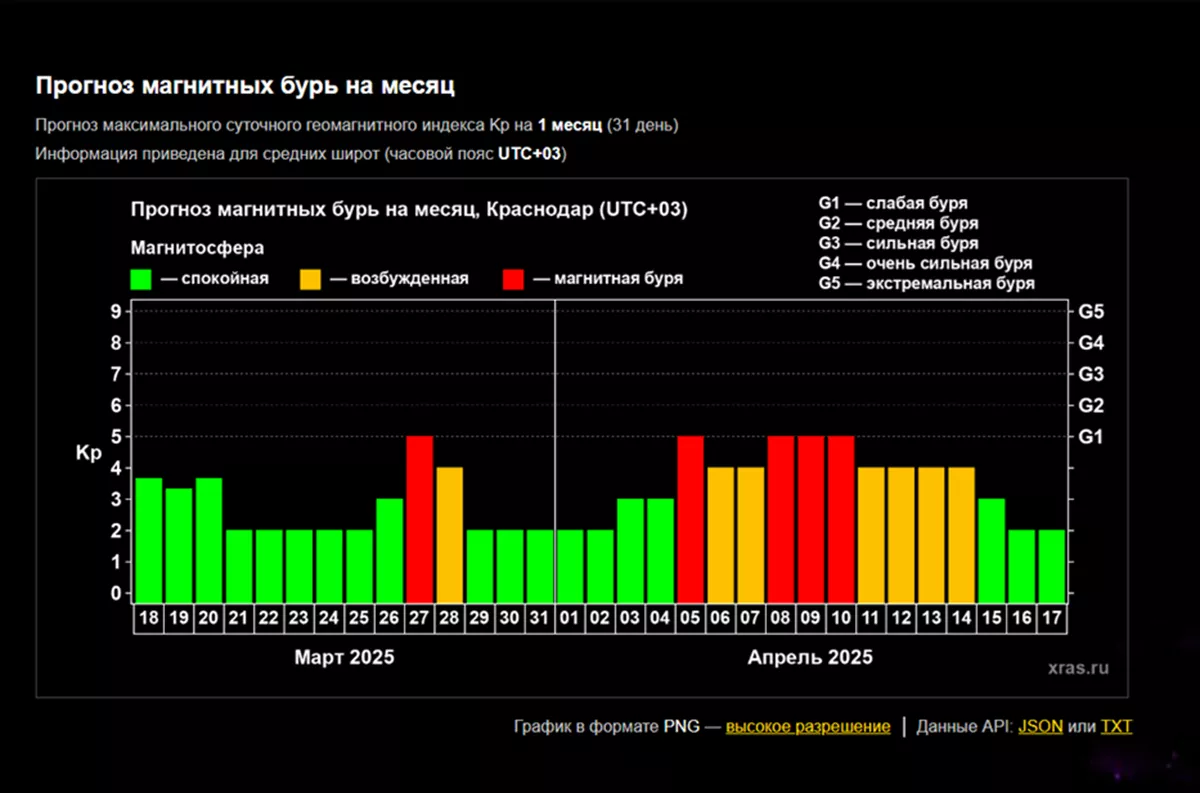Click the yellow bar above April 12

pyautogui.click(x=901, y=530)
